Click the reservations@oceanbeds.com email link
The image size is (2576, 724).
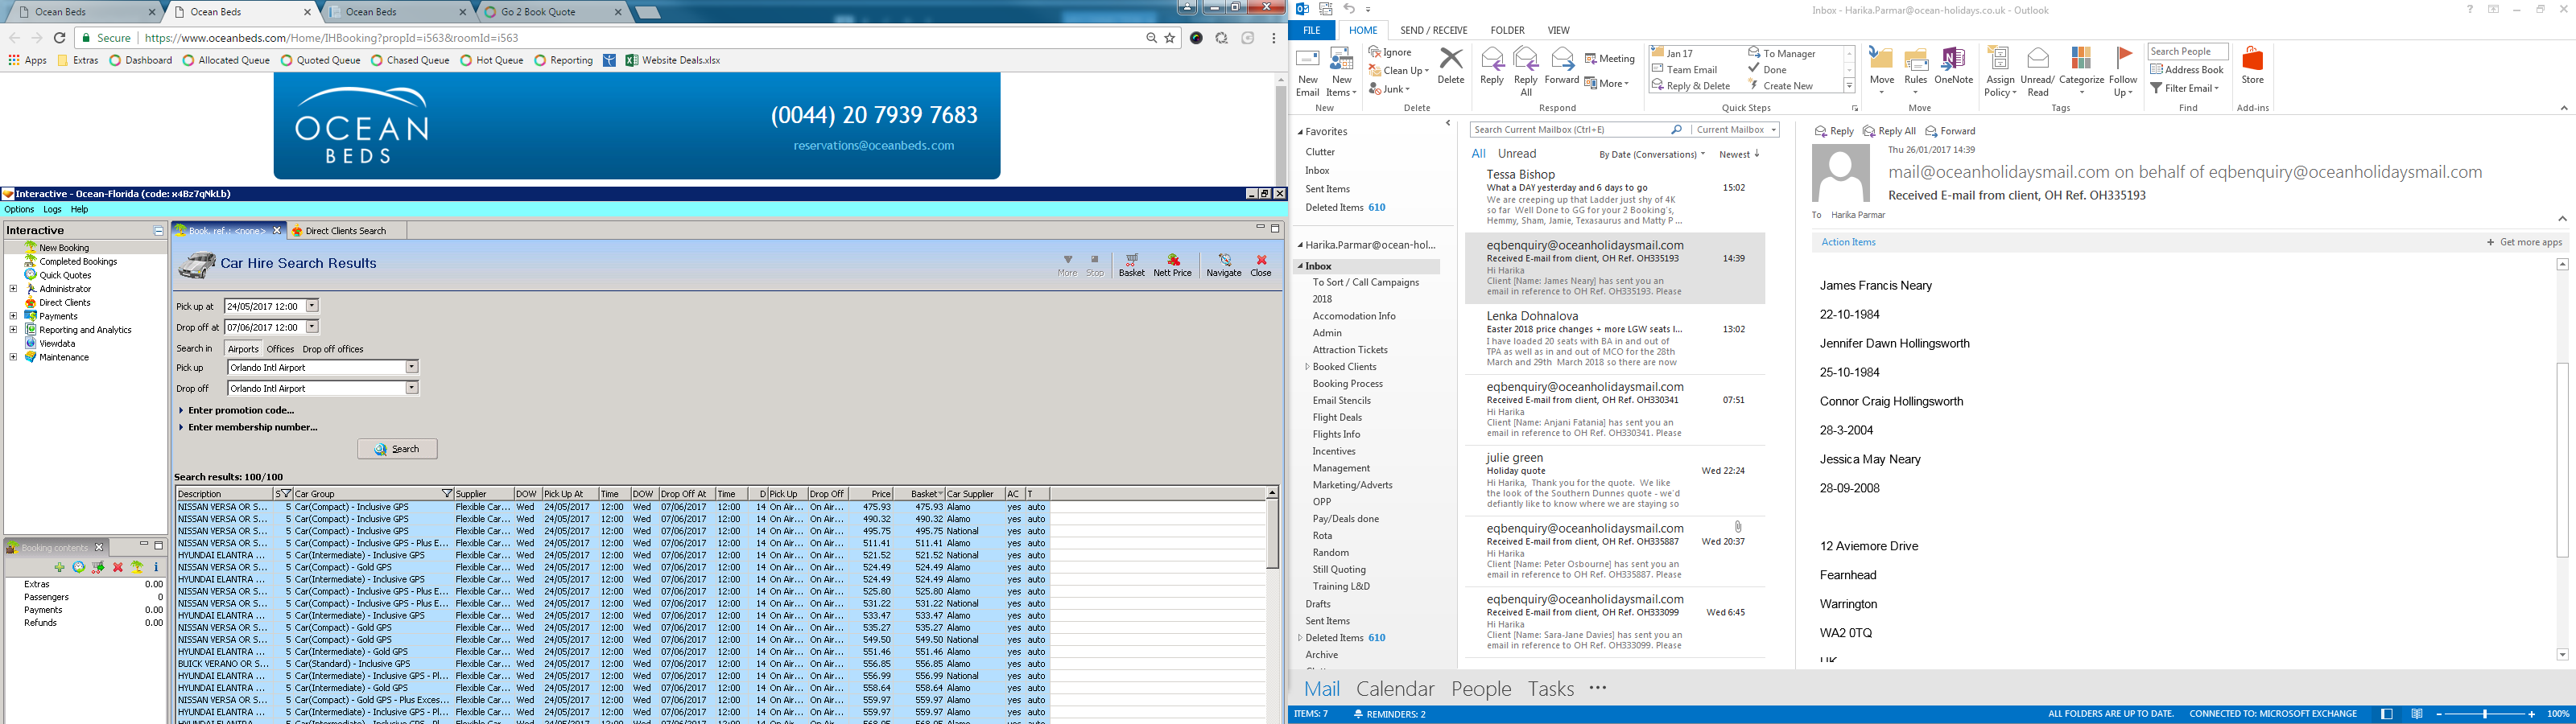pos(873,145)
